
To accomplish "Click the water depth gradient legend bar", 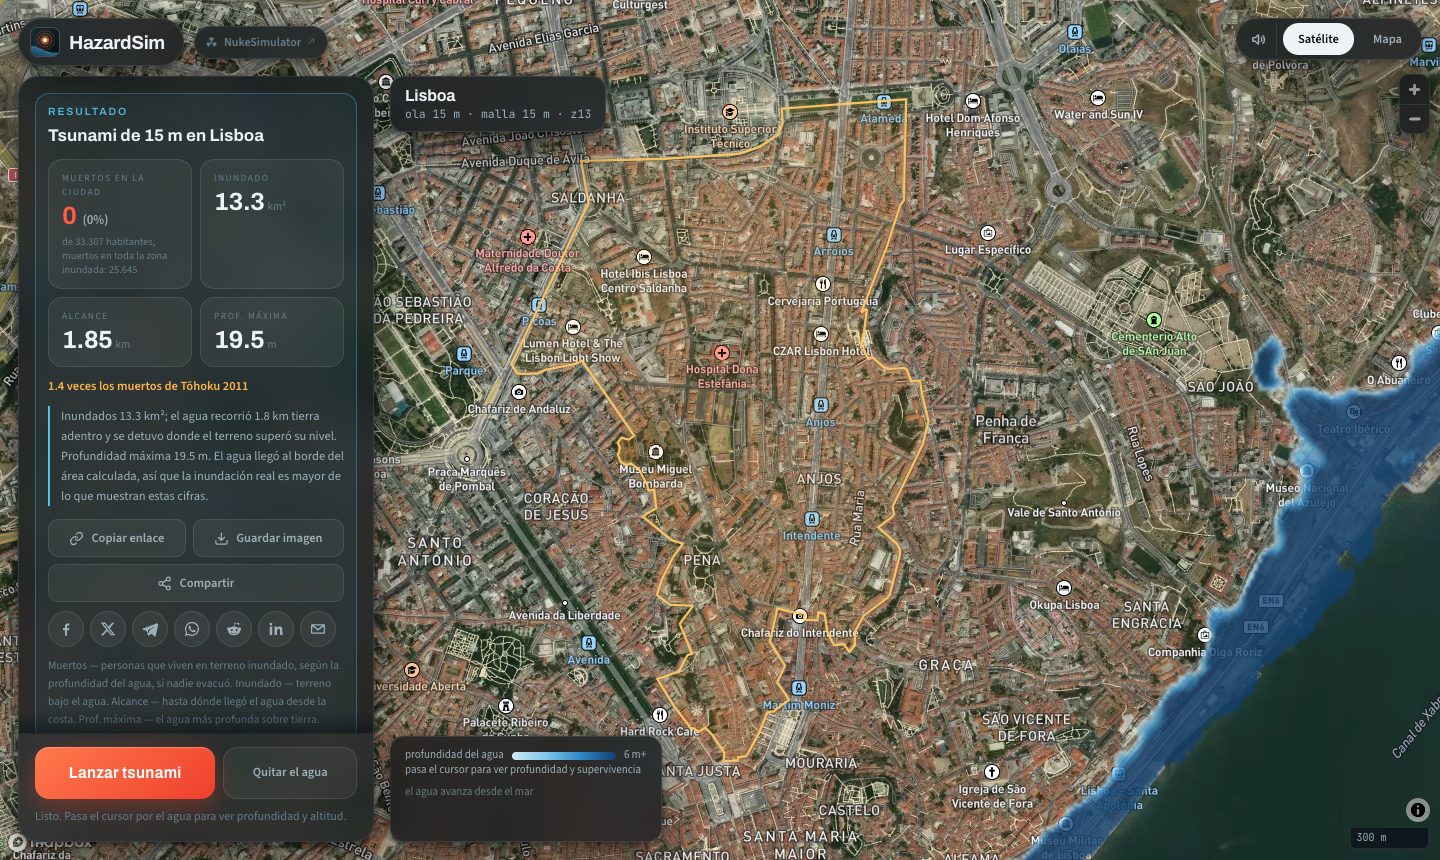I will click(564, 755).
